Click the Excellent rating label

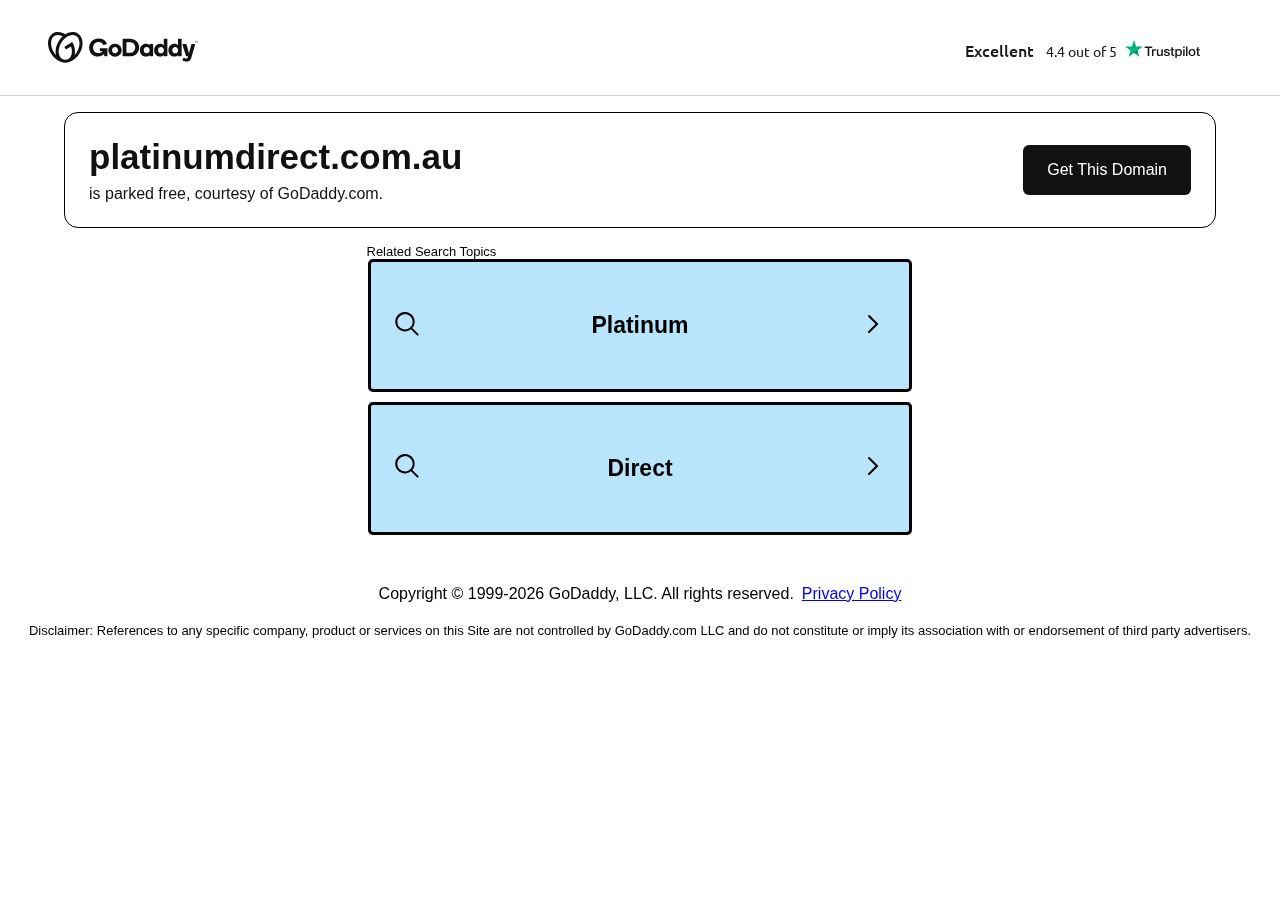(x=999, y=51)
